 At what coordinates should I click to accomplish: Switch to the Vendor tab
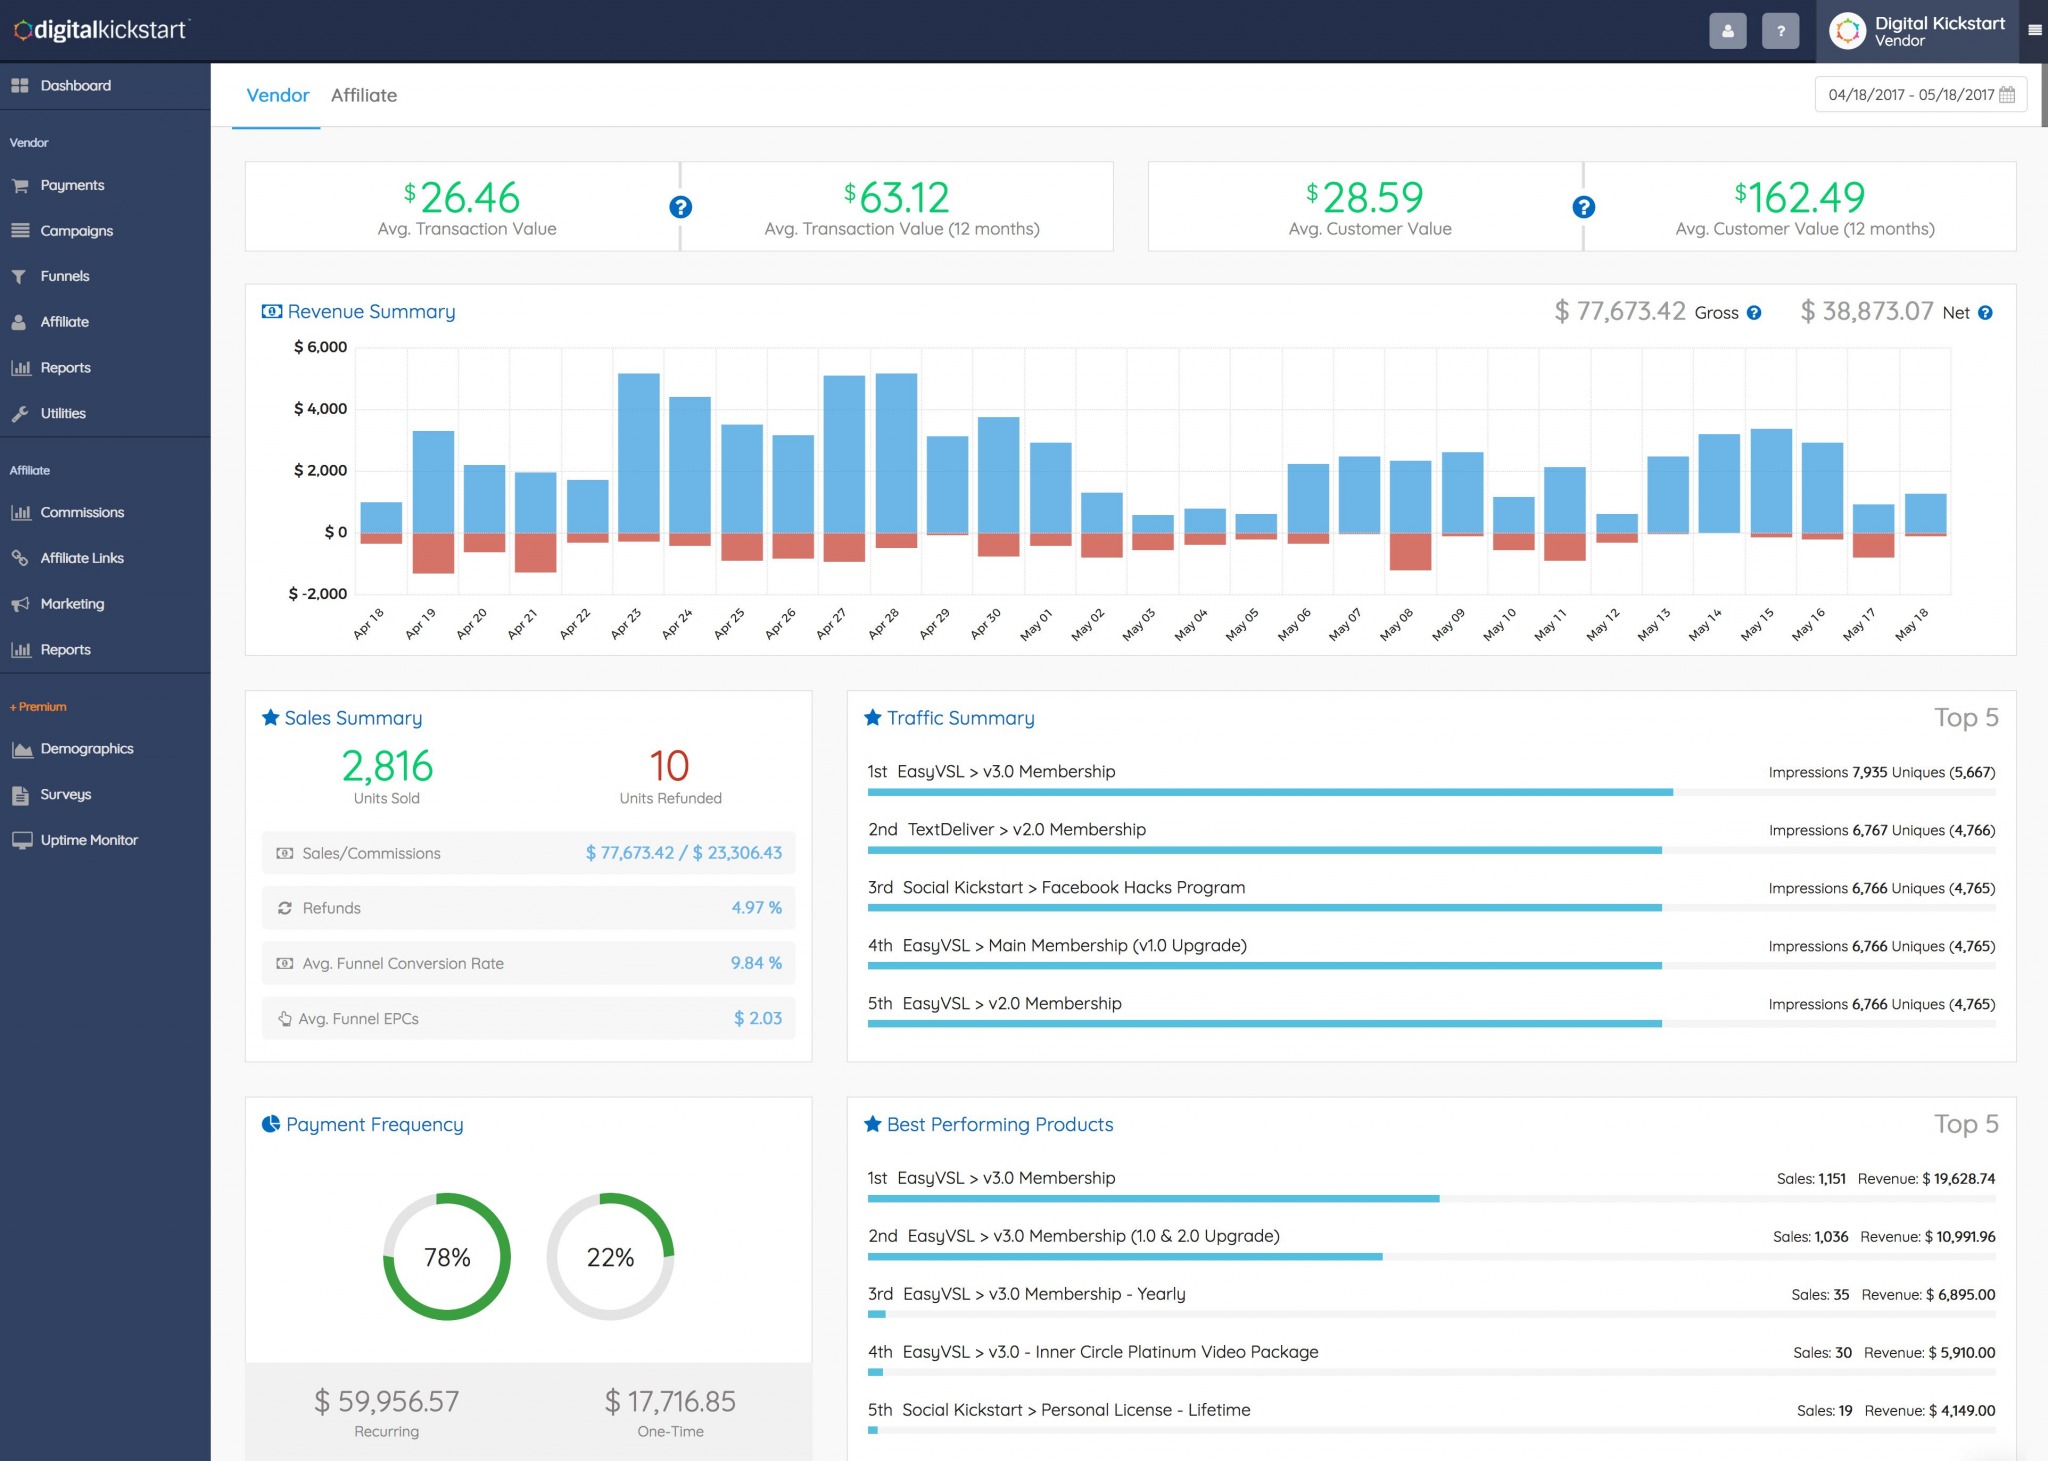(x=277, y=95)
